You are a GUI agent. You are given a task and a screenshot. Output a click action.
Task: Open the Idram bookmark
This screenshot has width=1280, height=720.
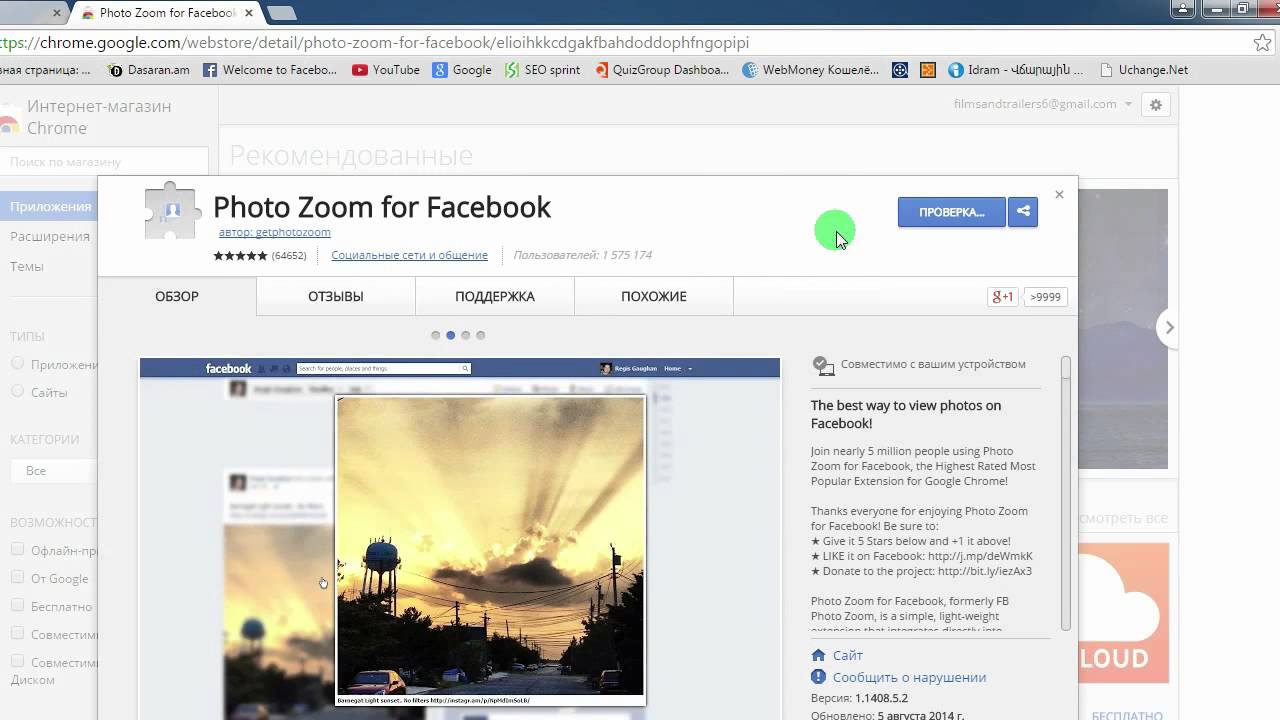pyautogui.click(x=1015, y=70)
